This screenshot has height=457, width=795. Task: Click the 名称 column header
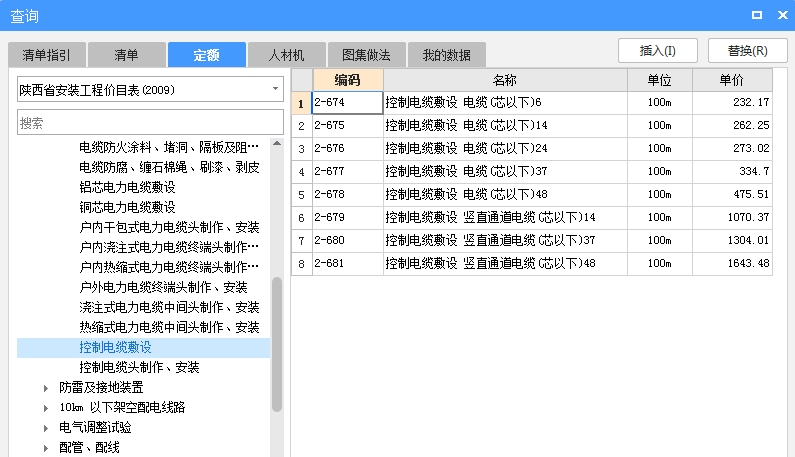coord(505,80)
